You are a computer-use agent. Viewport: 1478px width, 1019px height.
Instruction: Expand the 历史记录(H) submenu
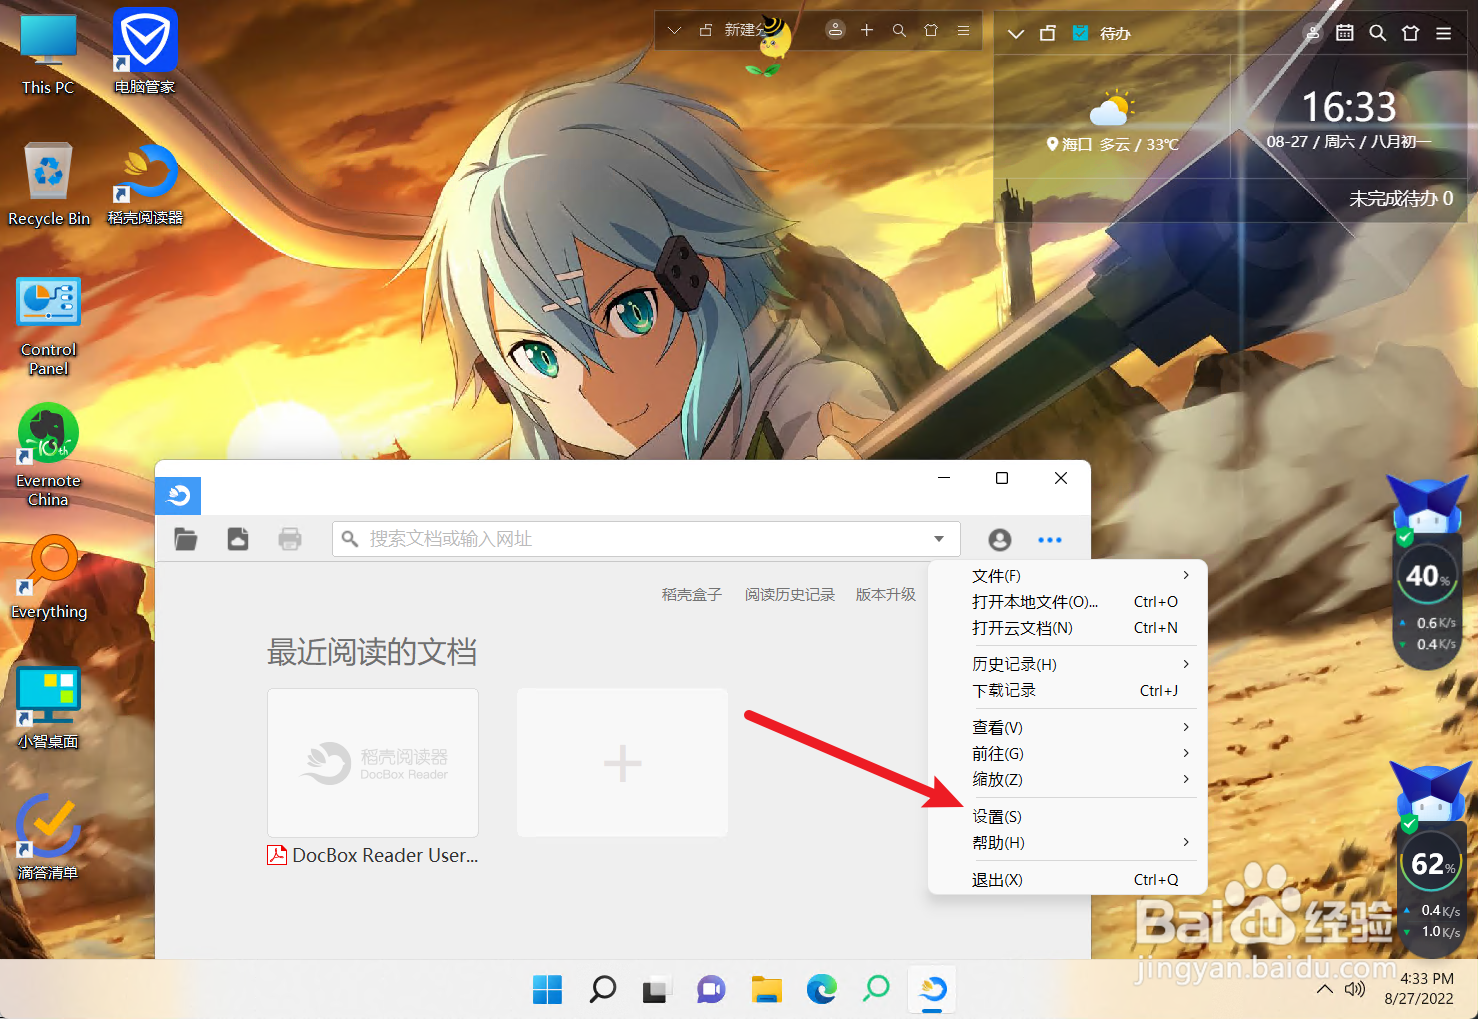click(x=1068, y=665)
